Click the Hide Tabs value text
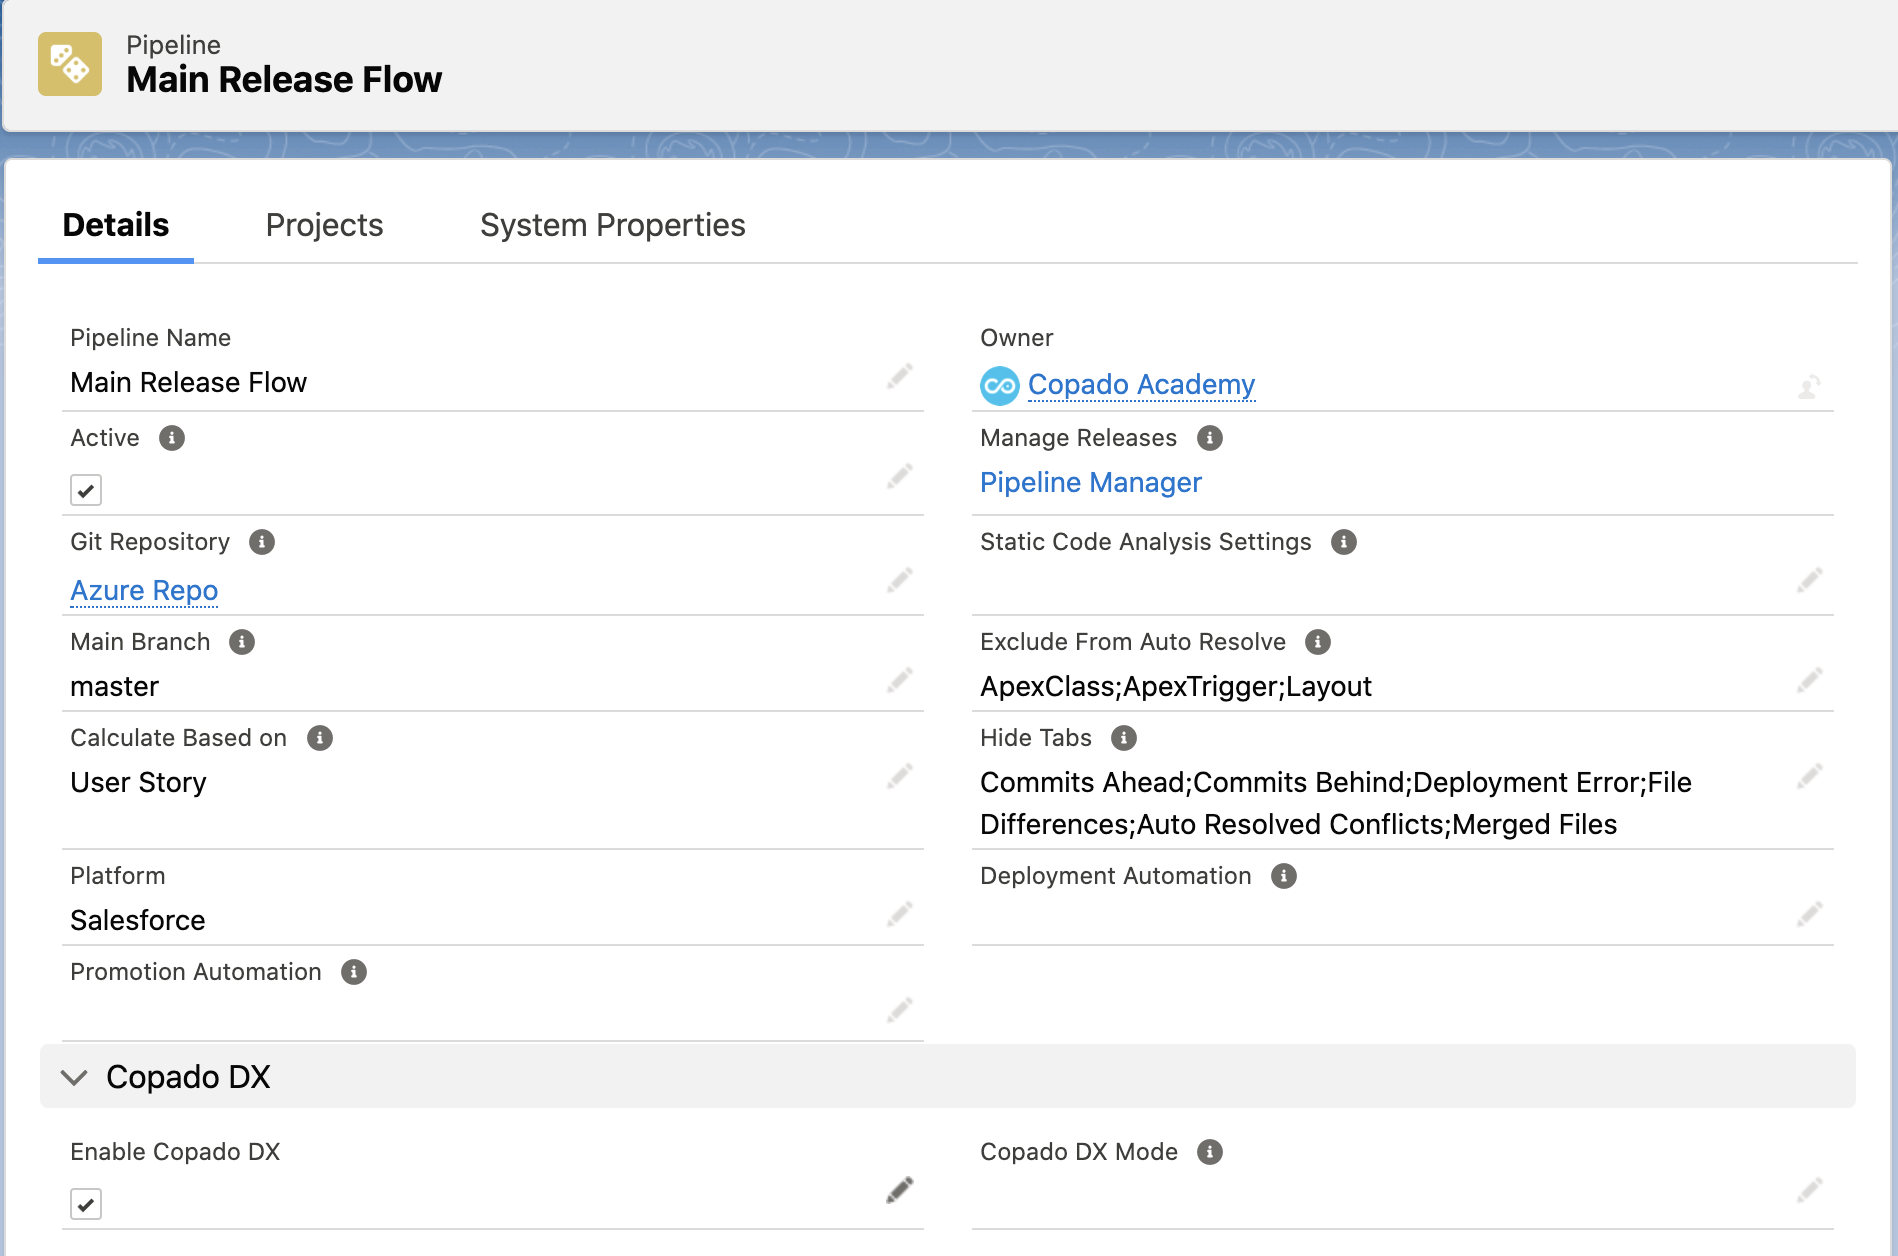This screenshot has width=1898, height=1256. point(1336,803)
